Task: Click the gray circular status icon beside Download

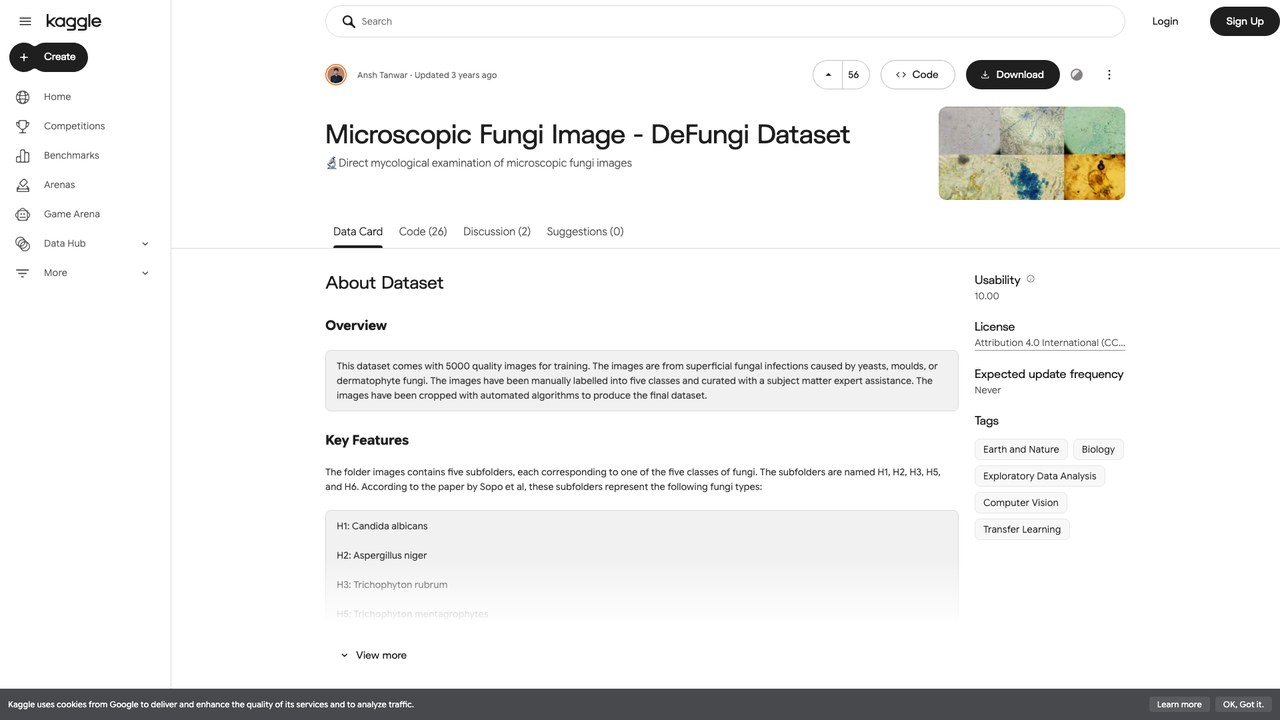Action: [x=1077, y=75]
